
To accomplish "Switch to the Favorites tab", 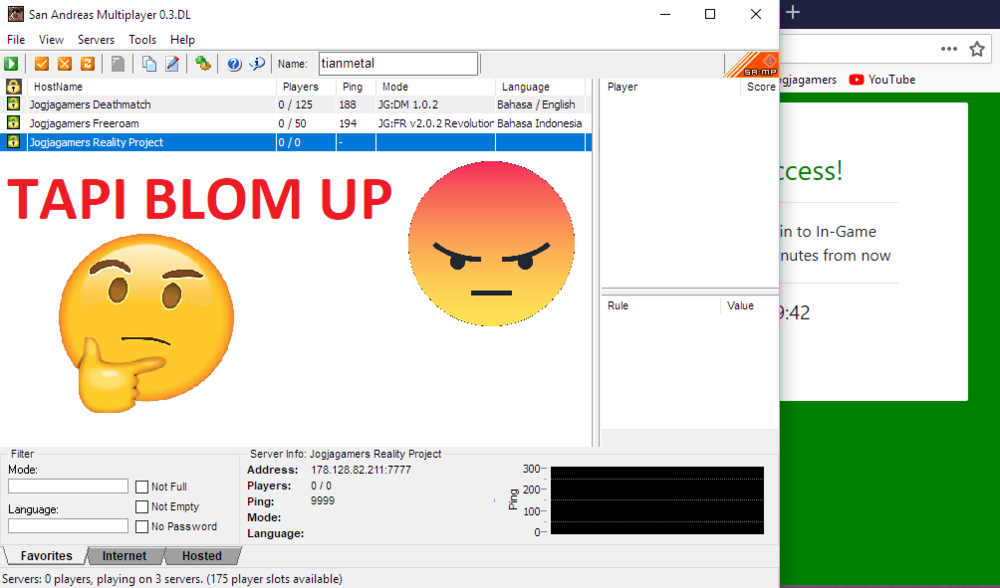I will pyautogui.click(x=46, y=555).
